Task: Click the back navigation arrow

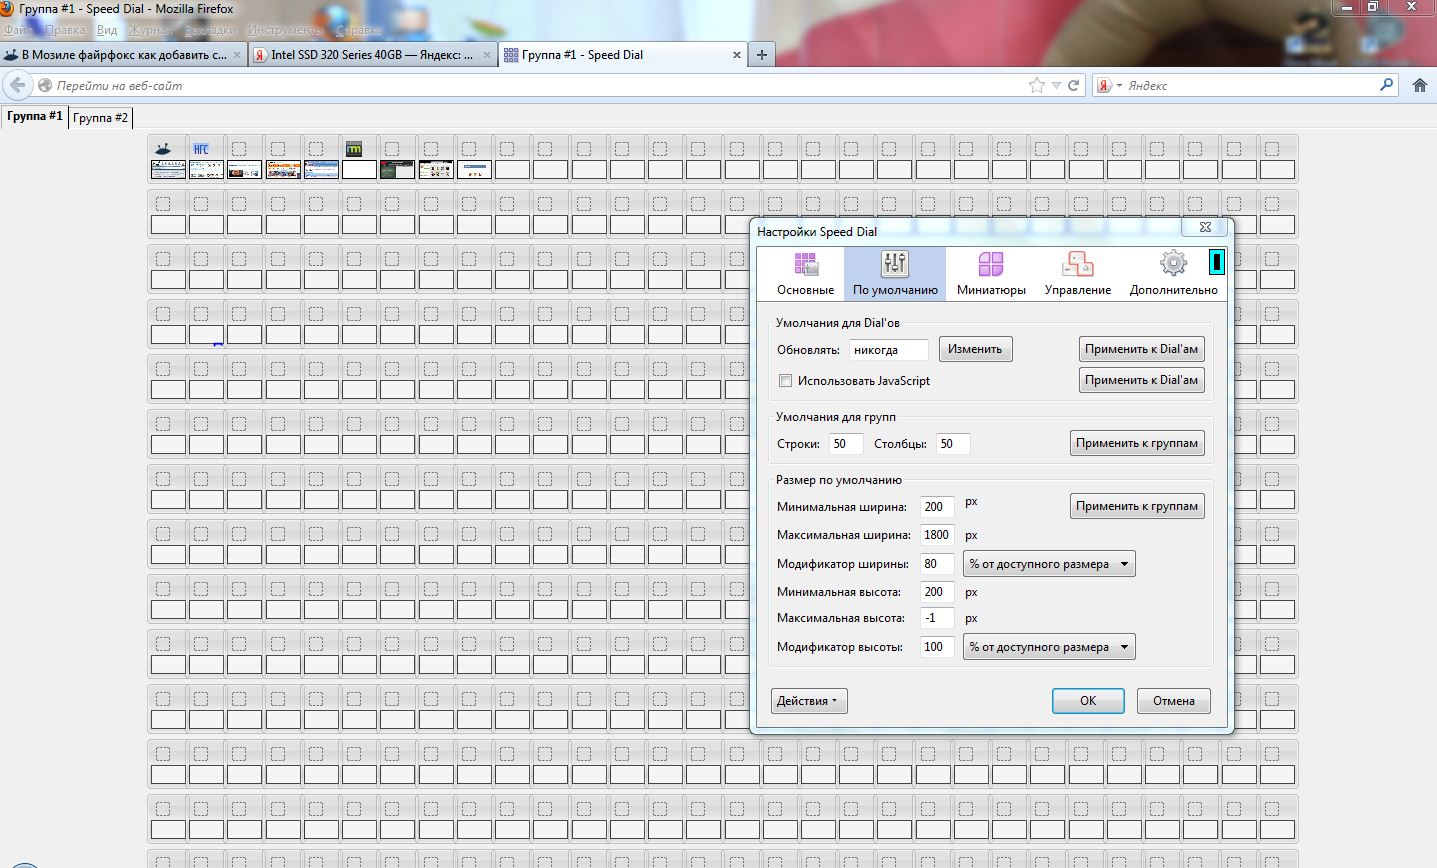Action: (17, 86)
